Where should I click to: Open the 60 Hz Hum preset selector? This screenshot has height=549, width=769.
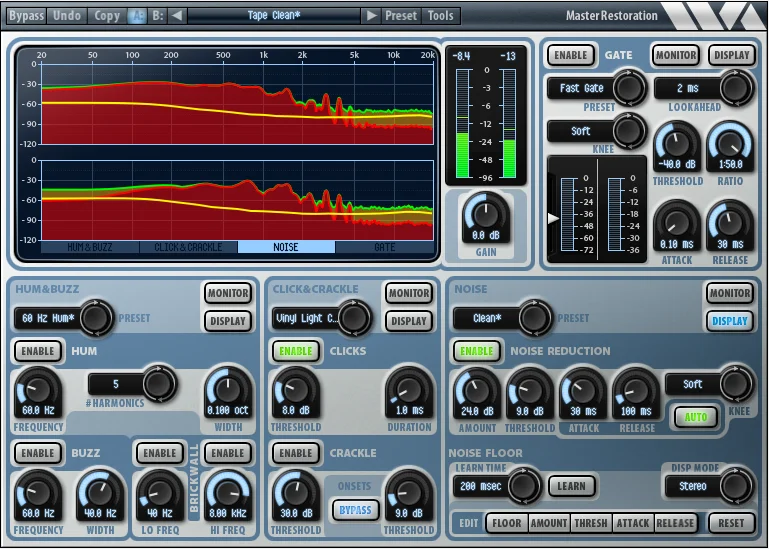63,318
